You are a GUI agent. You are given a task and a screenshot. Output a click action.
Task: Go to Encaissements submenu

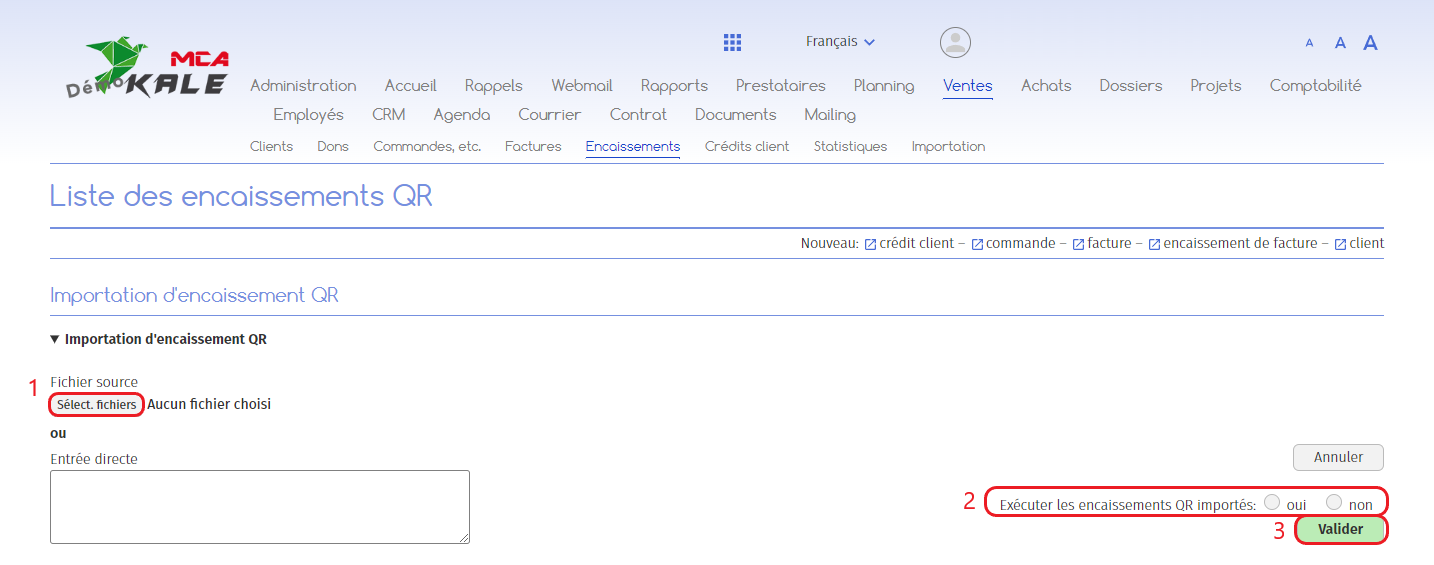click(x=633, y=146)
